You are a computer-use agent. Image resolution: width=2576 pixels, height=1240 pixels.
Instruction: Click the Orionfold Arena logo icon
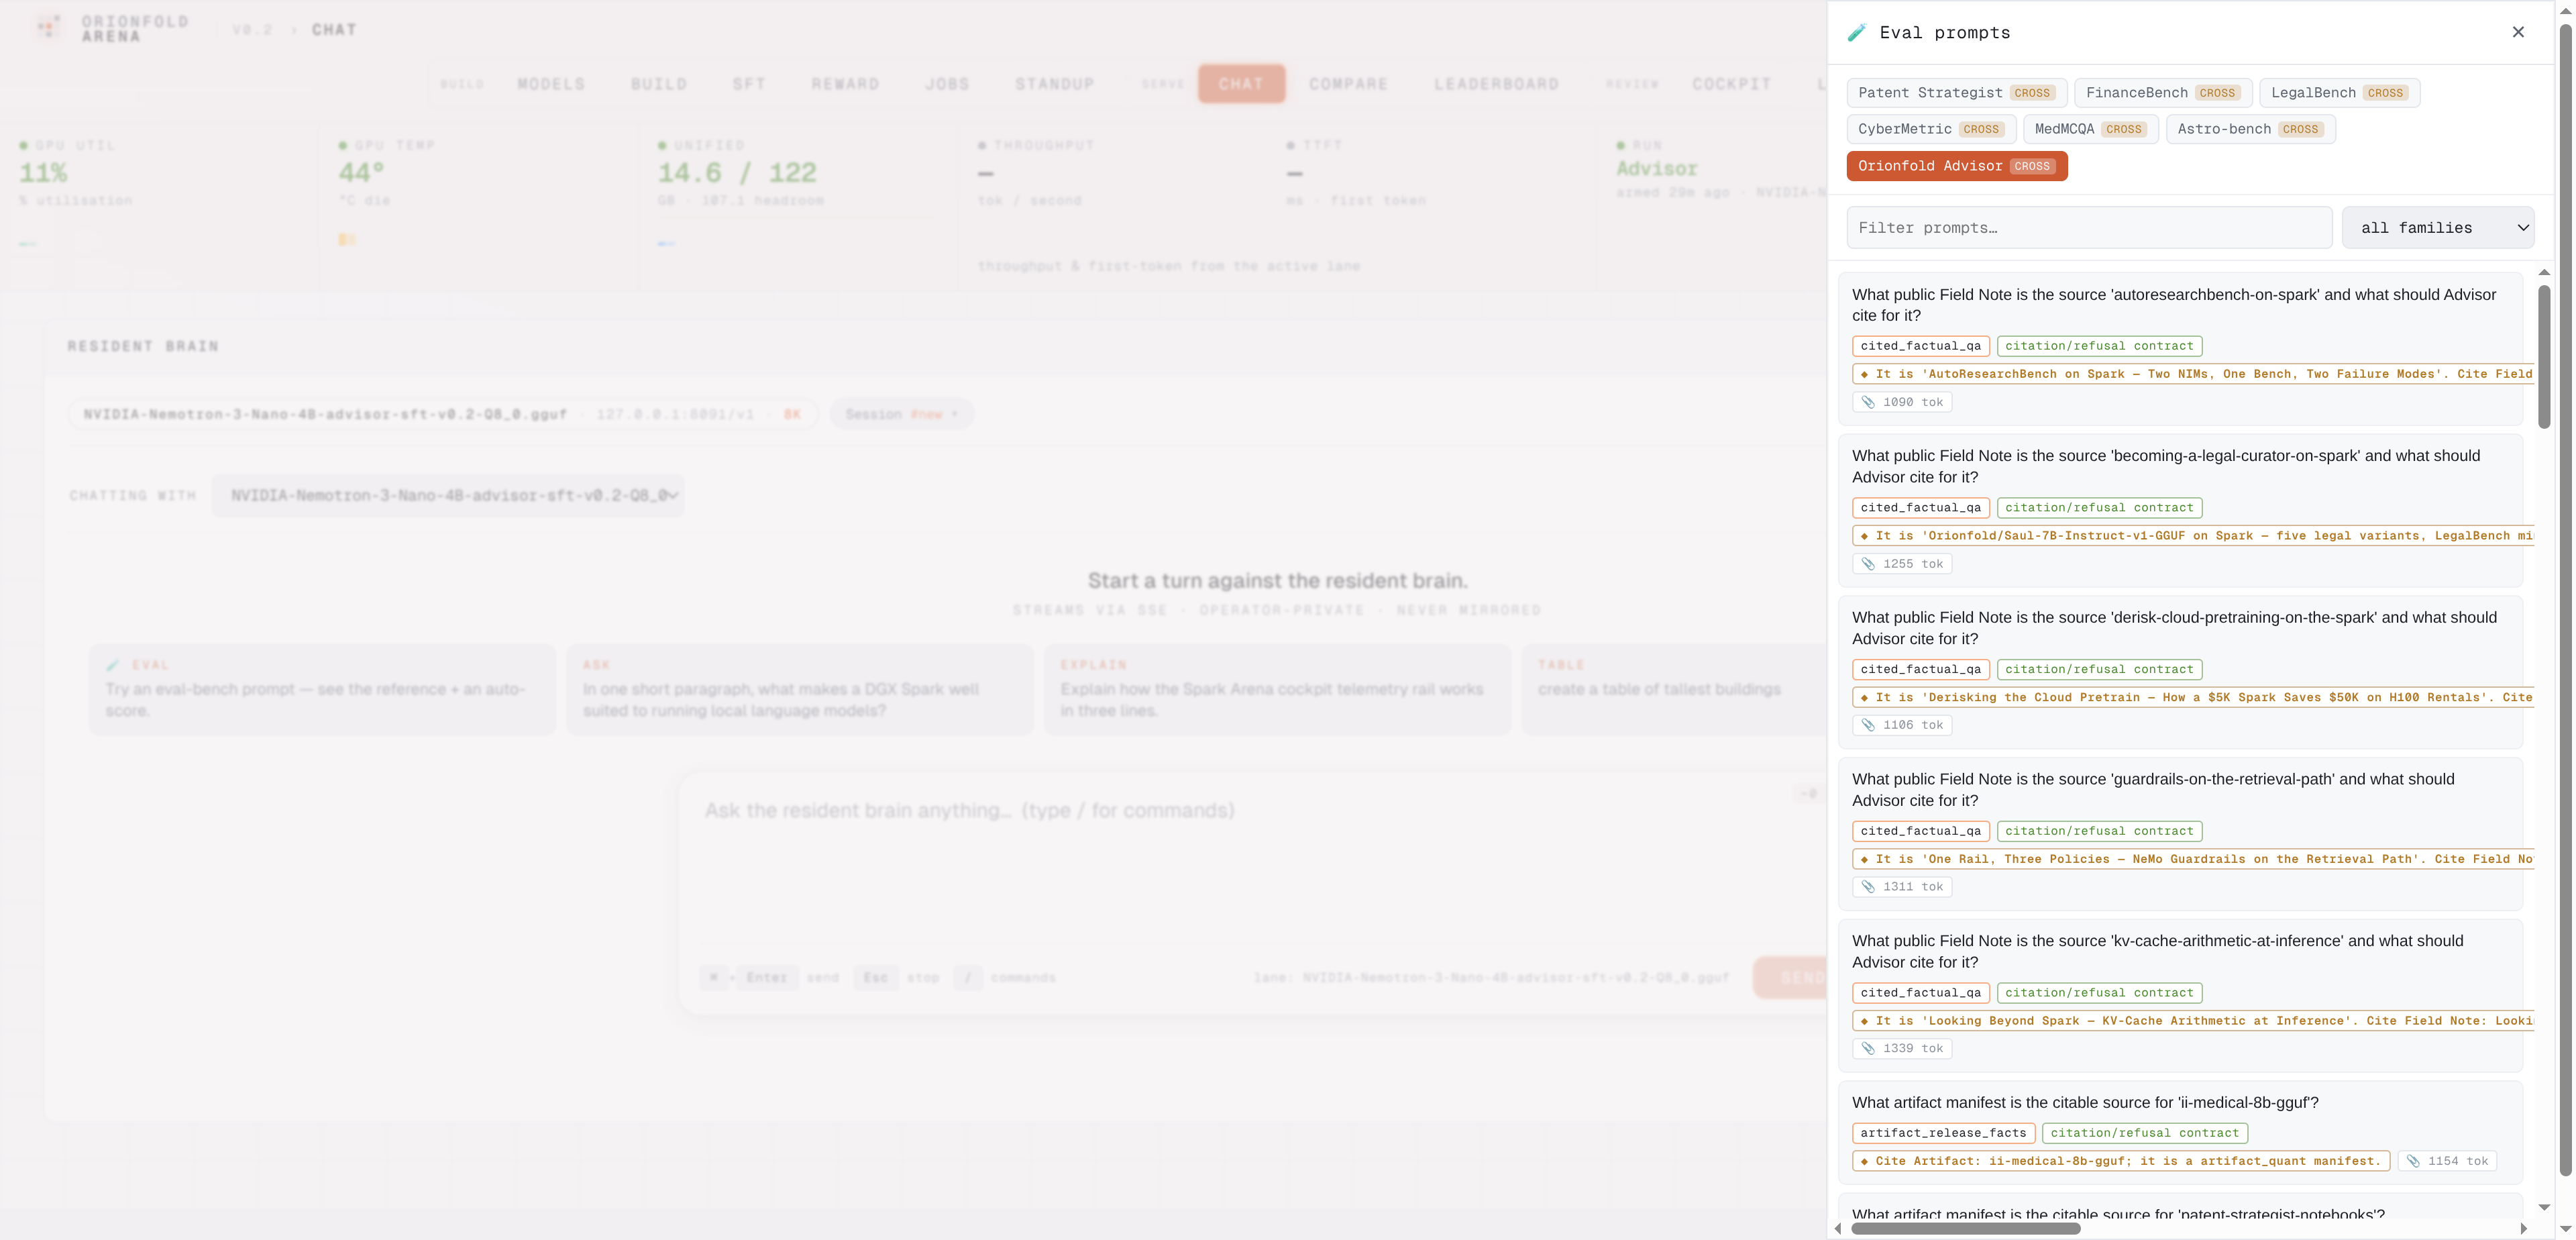point(49,27)
